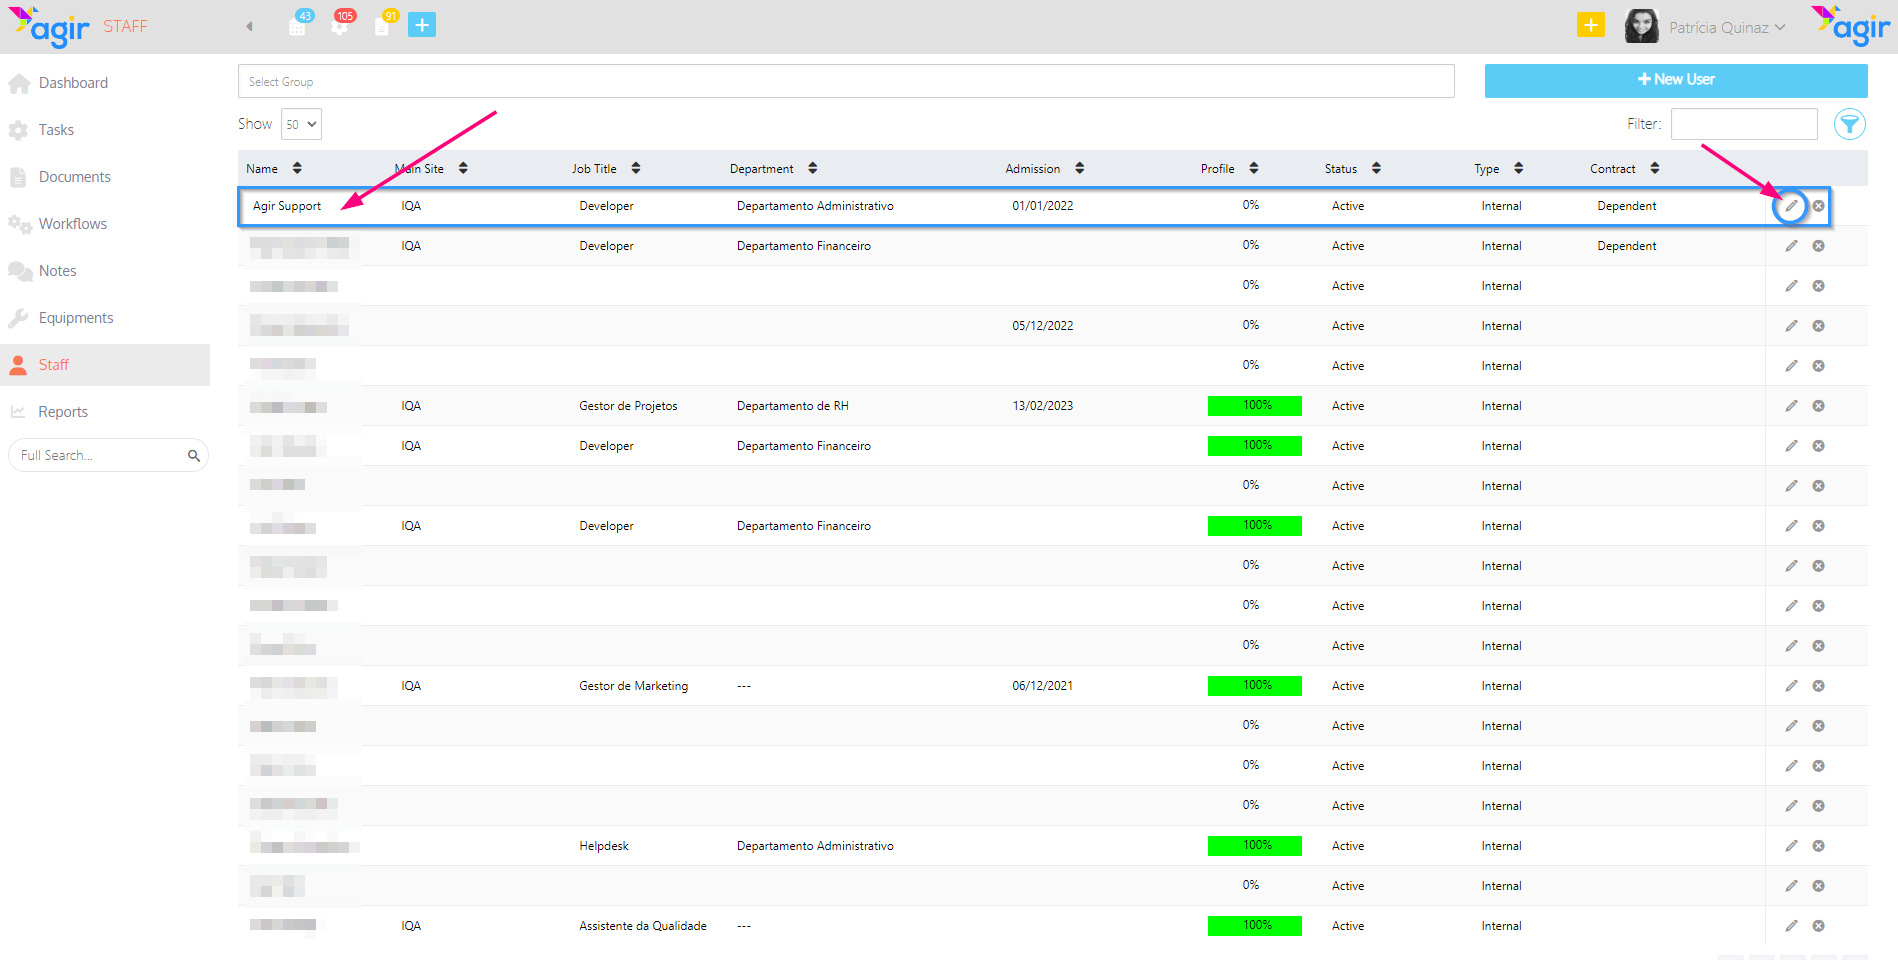Image resolution: width=1898 pixels, height=960 pixels.
Task: Click the Helpdesk job title cell
Action: tap(604, 846)
